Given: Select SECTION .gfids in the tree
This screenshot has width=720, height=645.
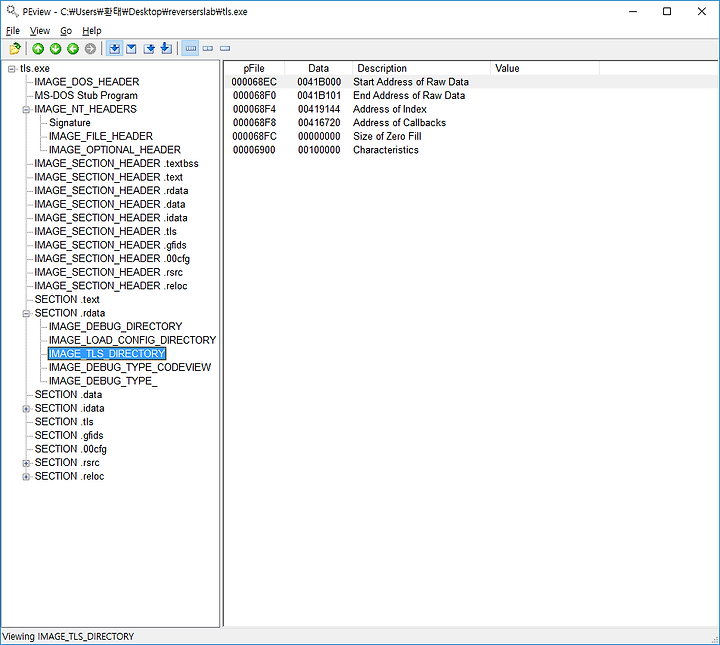Looking at the screenshot, I should tap(69, 435).
